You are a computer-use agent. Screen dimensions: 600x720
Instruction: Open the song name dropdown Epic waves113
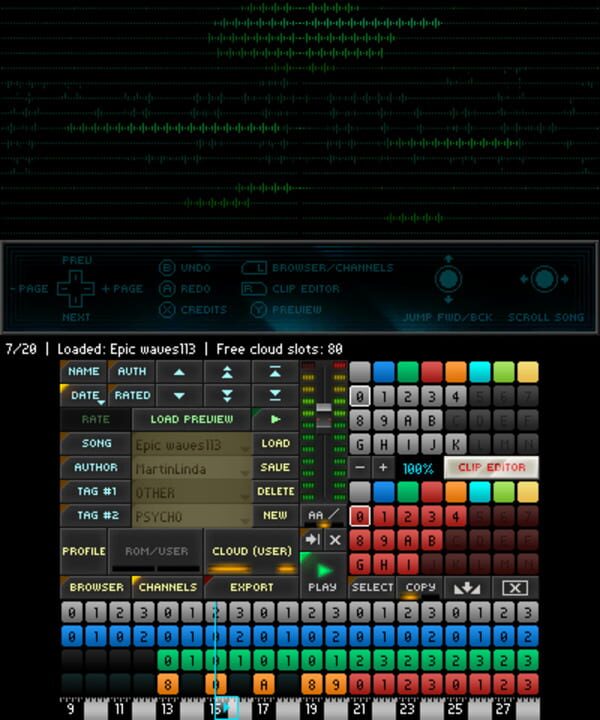[x=192, y=444]
